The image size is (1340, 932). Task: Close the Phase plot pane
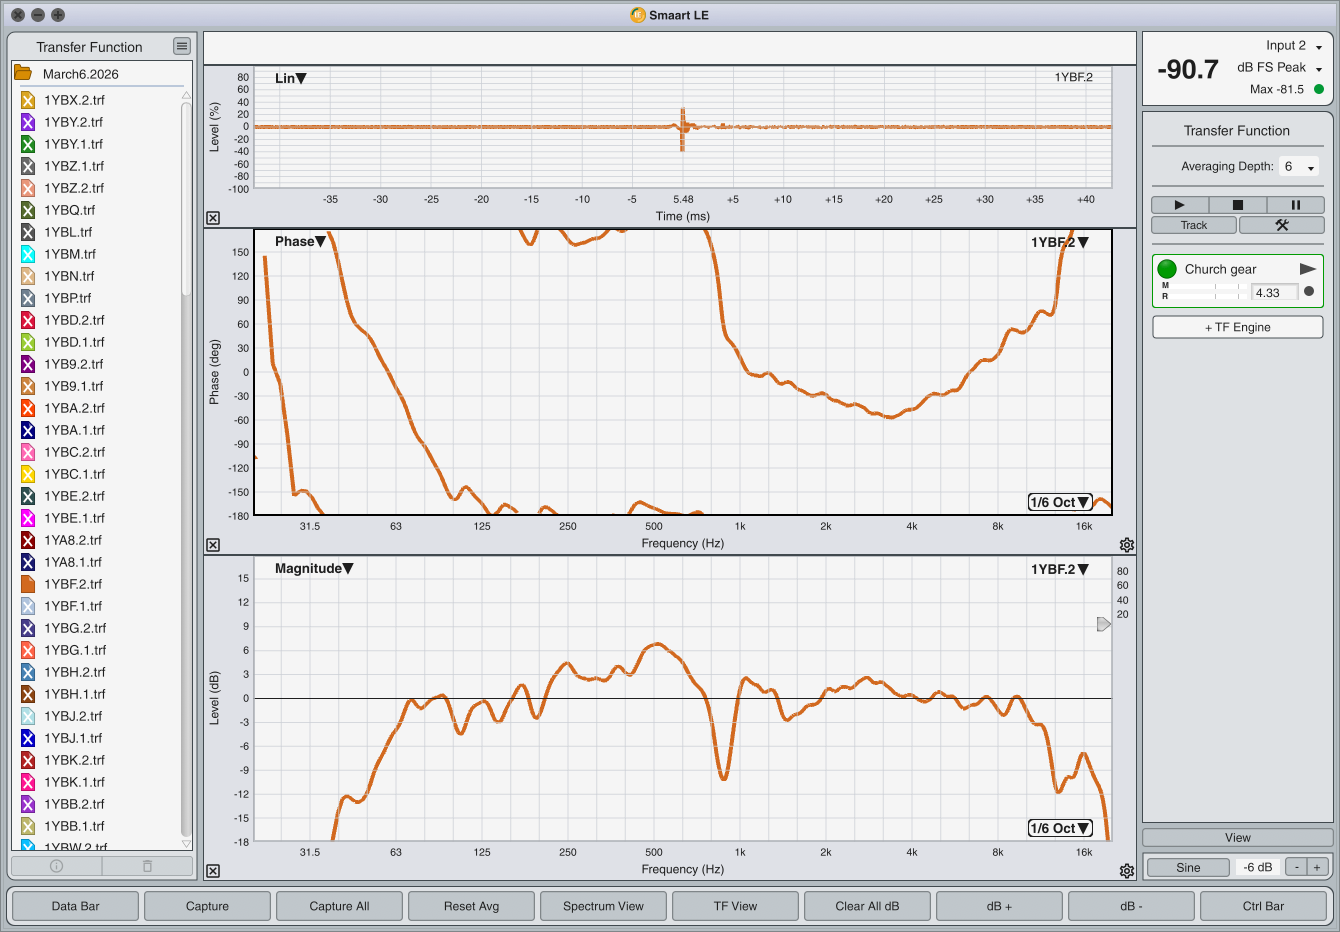213,545
